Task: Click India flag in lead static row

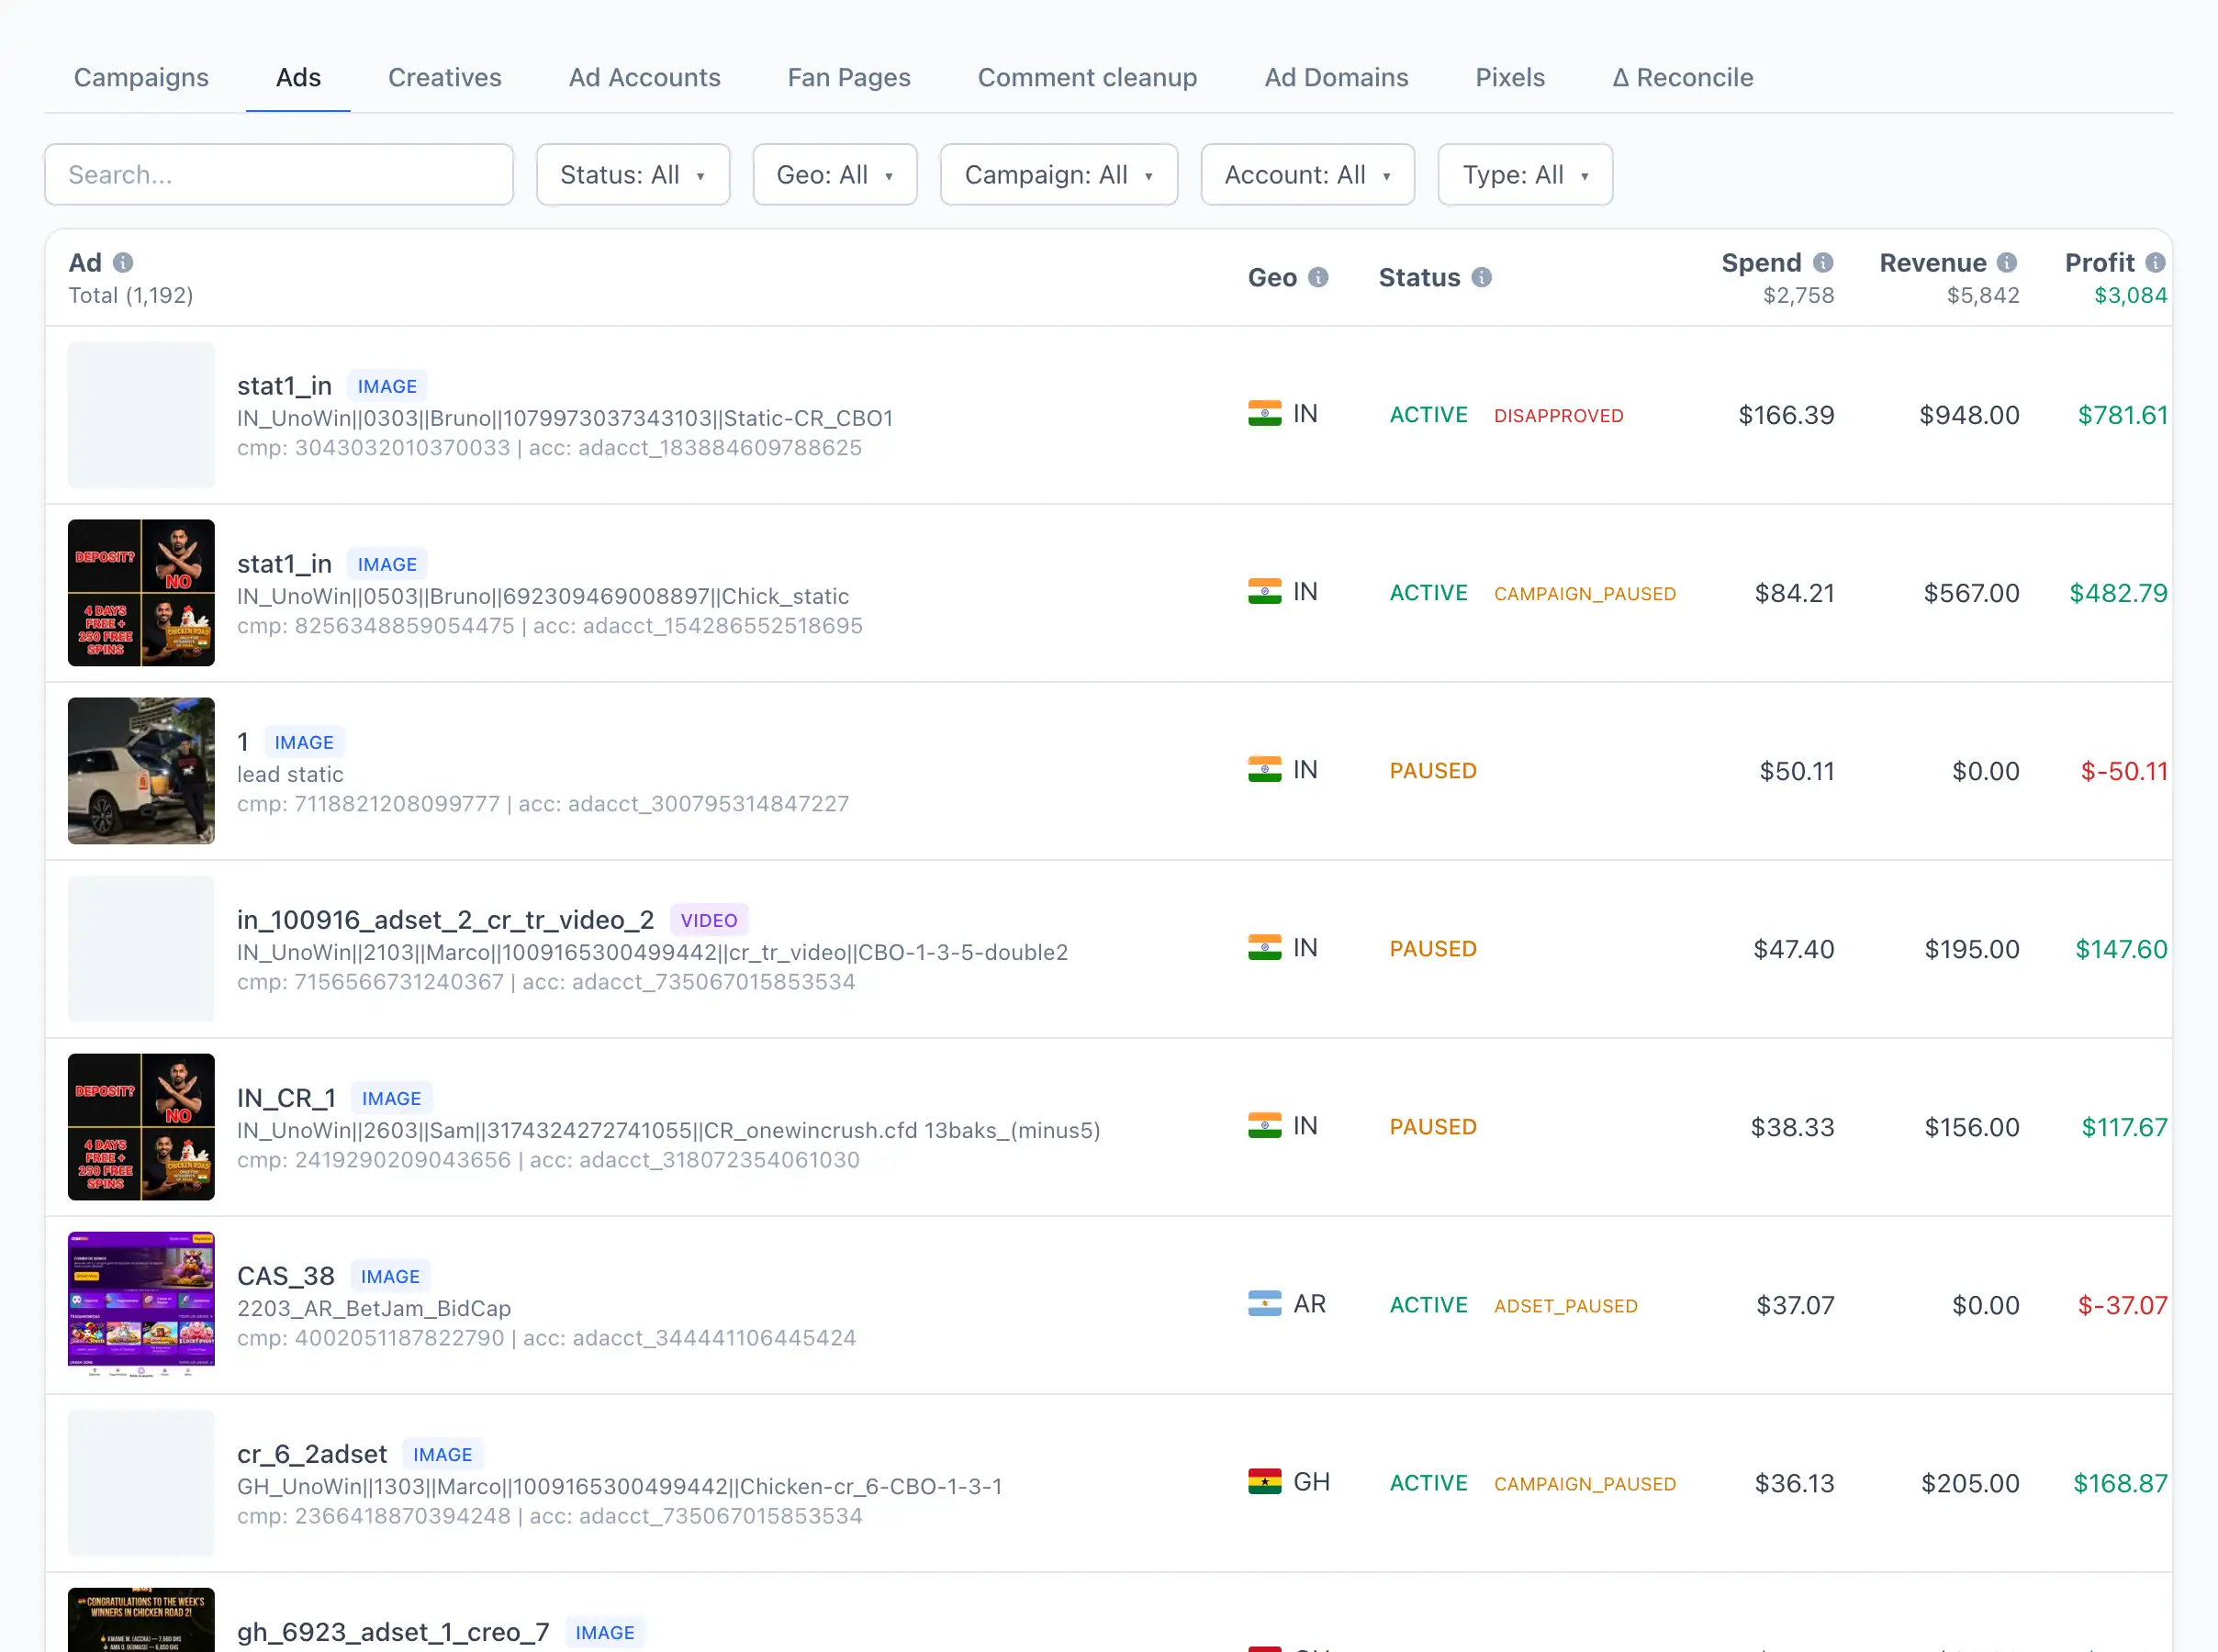Action: pyautogui.click(x=1264, y=770)
